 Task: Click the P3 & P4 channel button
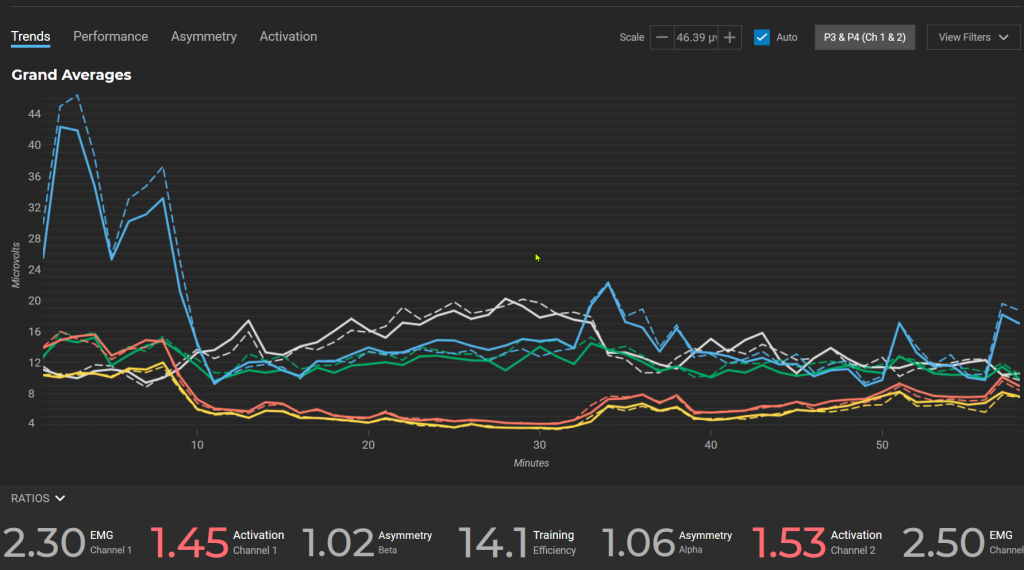pyautogui.click(x=864, y=38)
